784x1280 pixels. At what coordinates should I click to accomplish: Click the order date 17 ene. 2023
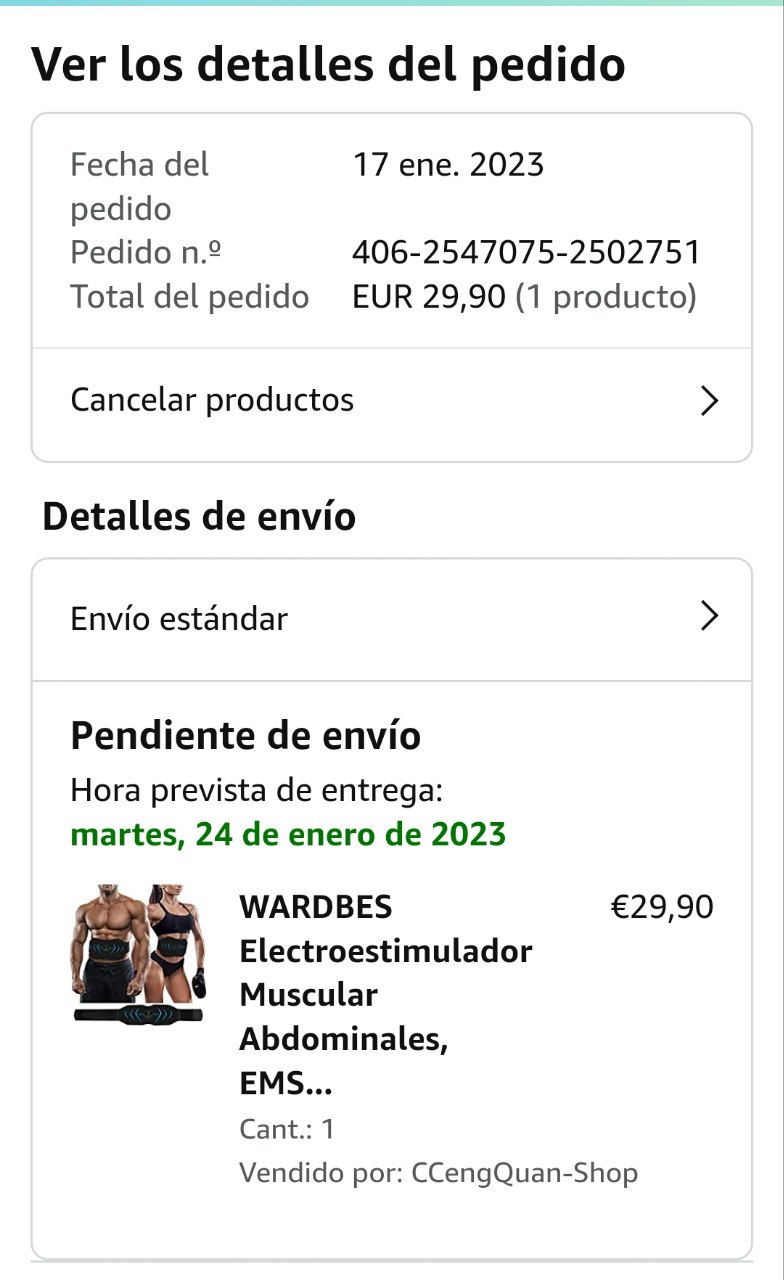point(448,165)
